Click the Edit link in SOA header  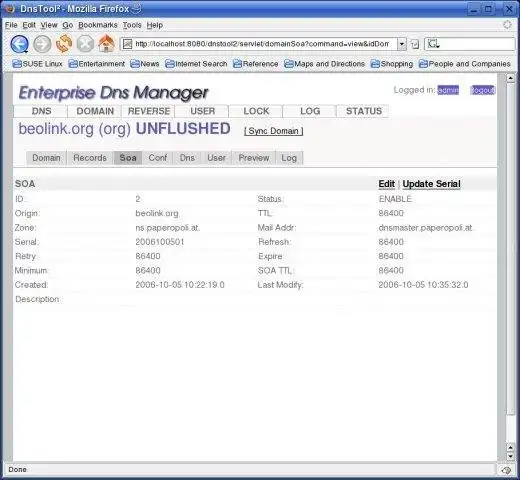coord(387,184)
